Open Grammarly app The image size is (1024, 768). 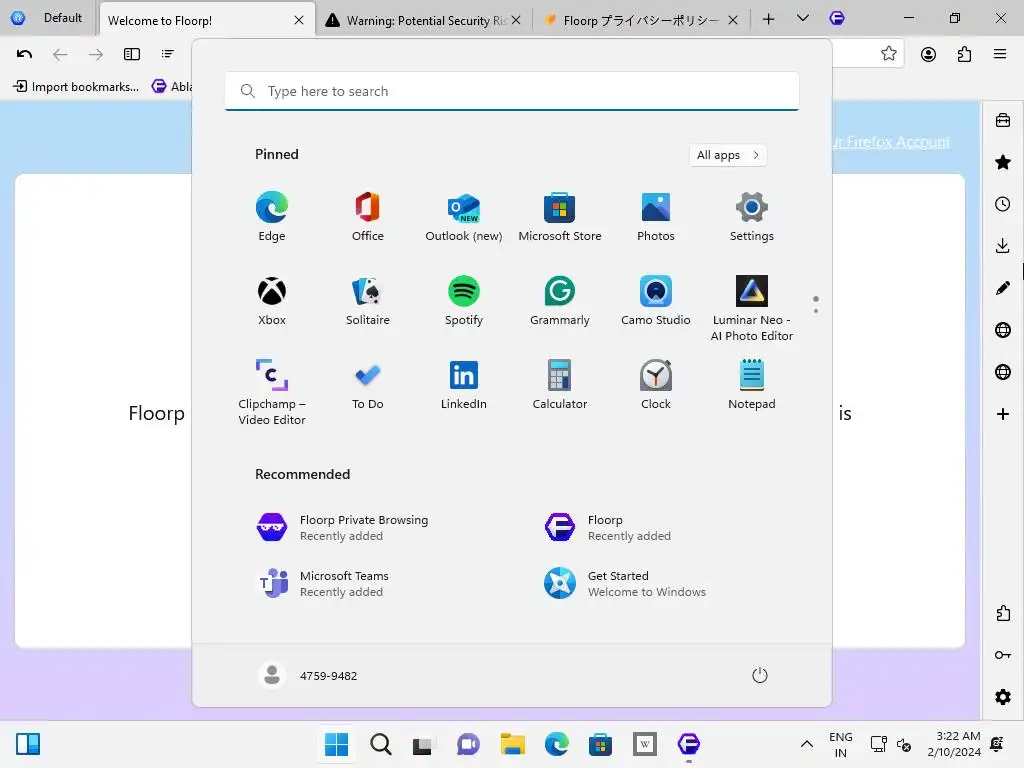click(560, 300)
